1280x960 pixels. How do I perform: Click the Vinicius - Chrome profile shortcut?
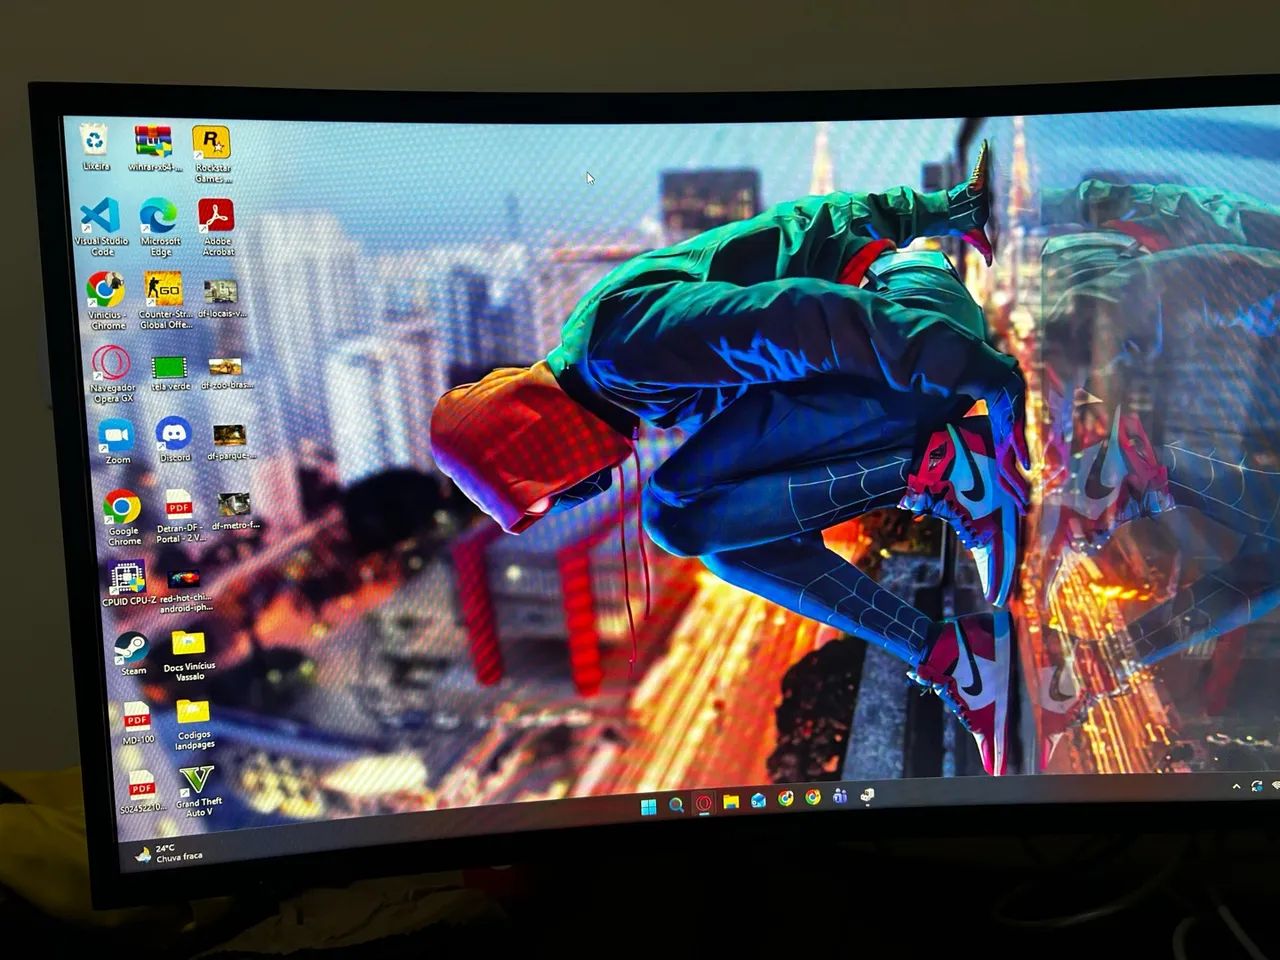[106, 300]
